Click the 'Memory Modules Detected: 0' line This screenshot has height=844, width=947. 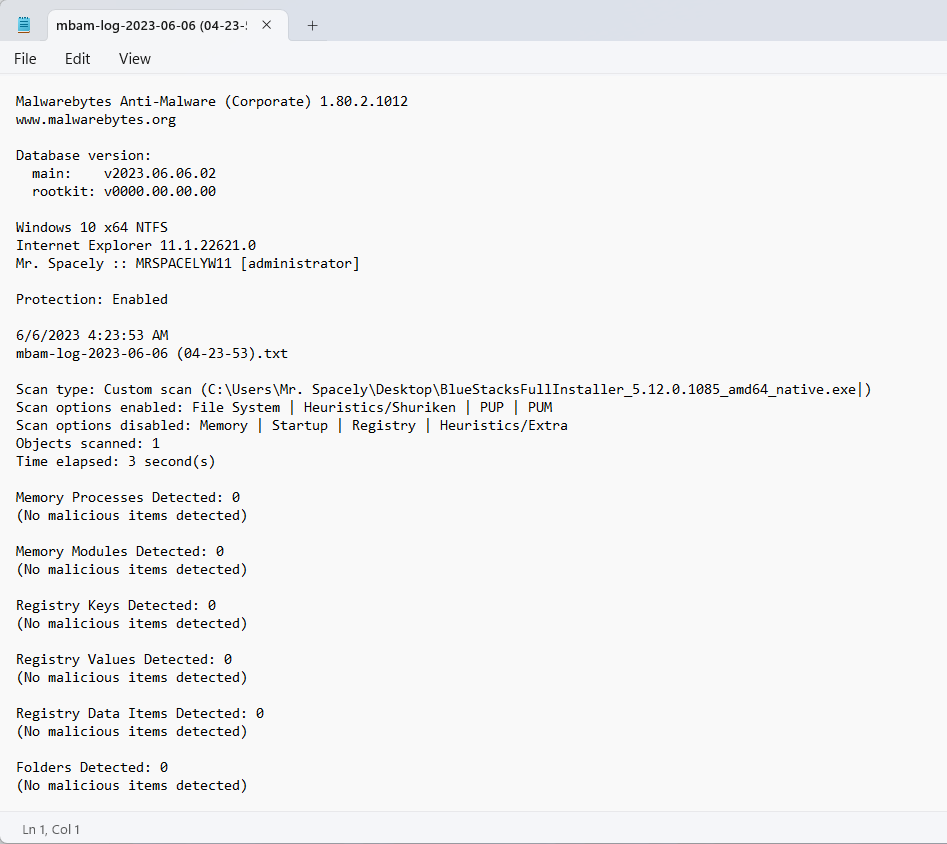(x=120, y=552)
